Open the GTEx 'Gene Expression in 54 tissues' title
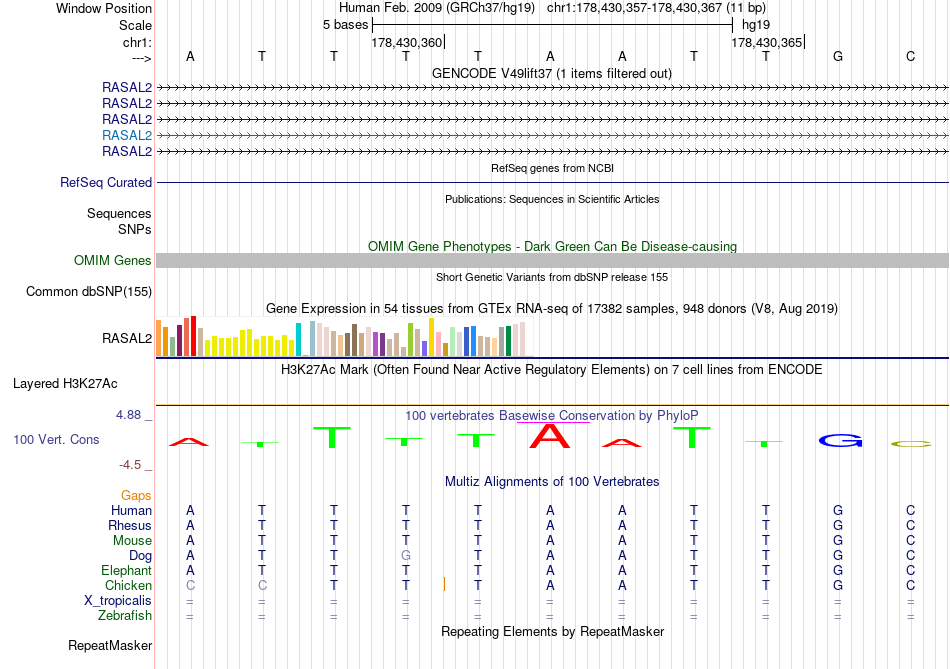 (x=552, y=308)
